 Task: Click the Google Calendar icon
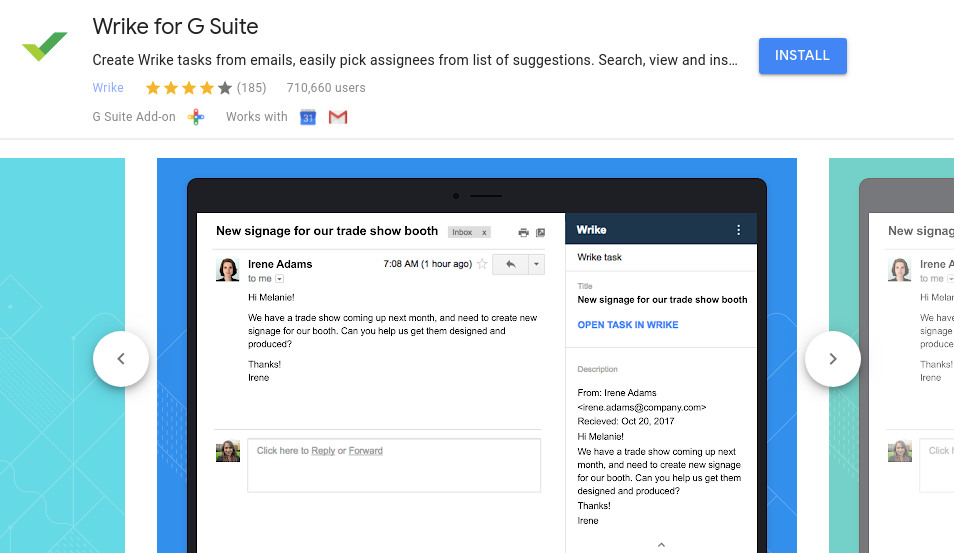pos(308,117)
